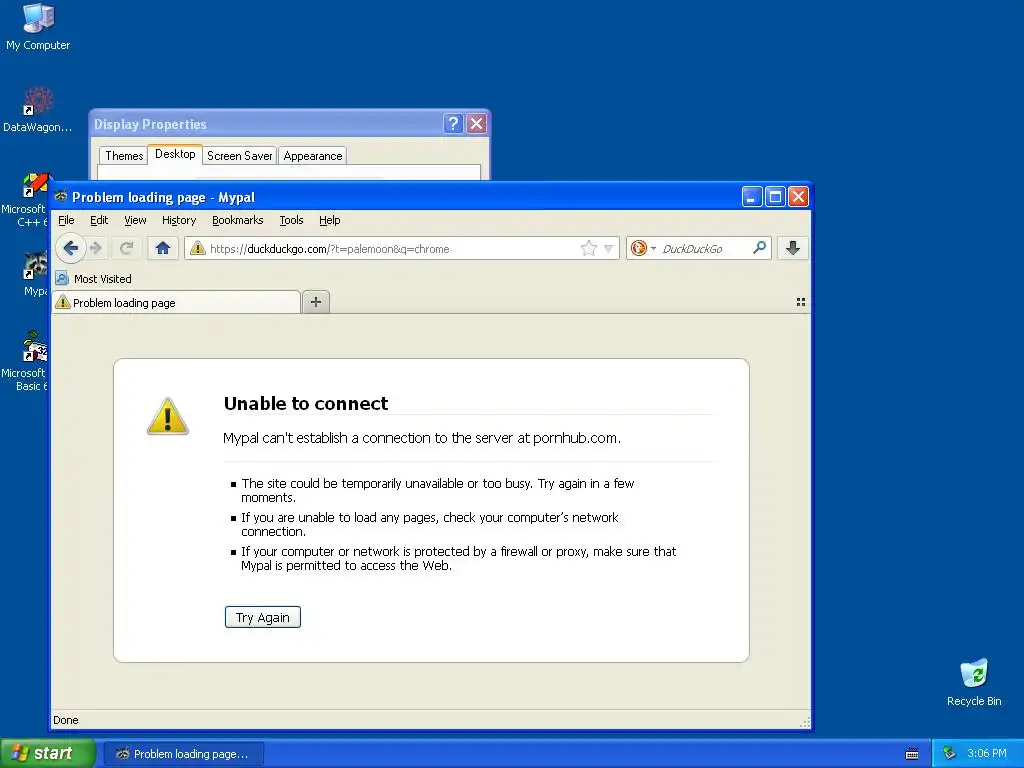The height and width of the screenshot is (768, 1024).
Task: Open the Most Visited bookmarks folder
Action: point(94,279)
